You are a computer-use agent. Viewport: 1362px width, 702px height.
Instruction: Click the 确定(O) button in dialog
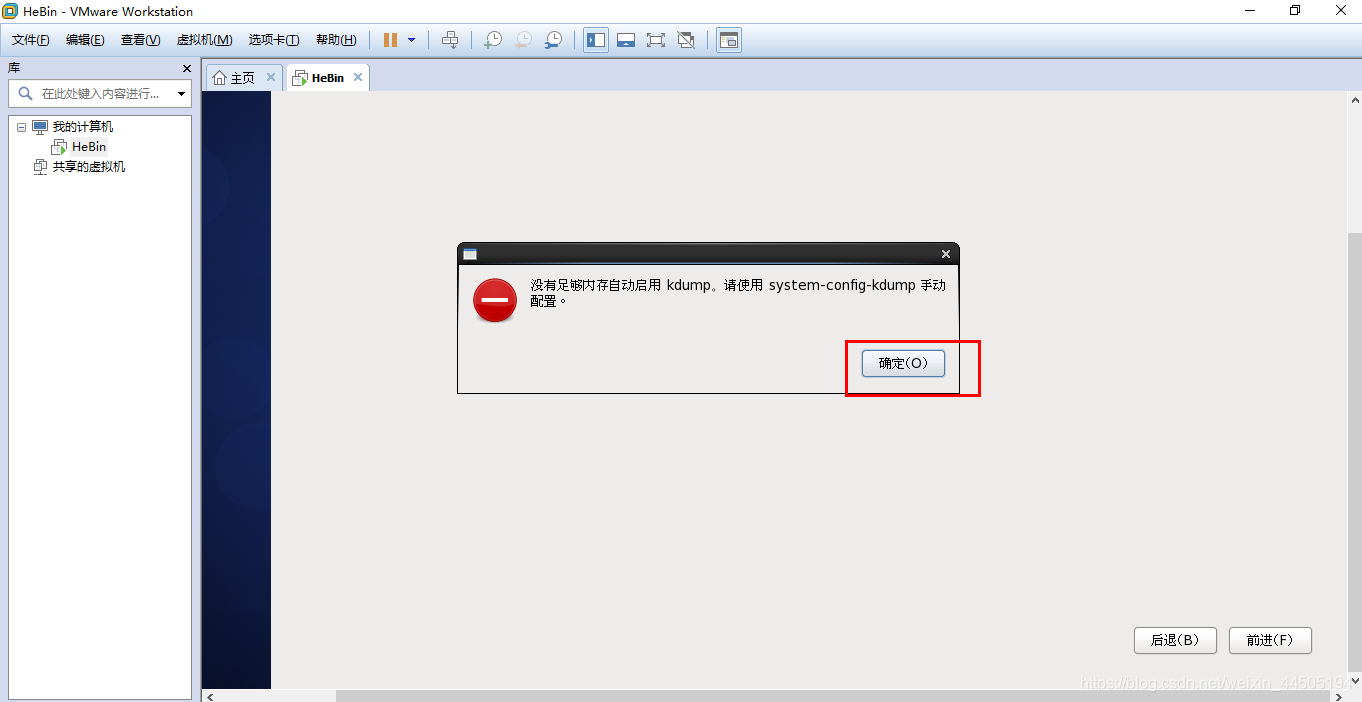[903, 363]
